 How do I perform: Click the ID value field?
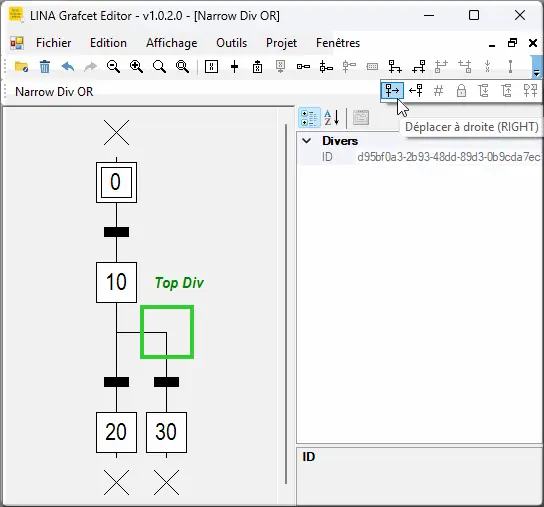click(x=449, y=157)
